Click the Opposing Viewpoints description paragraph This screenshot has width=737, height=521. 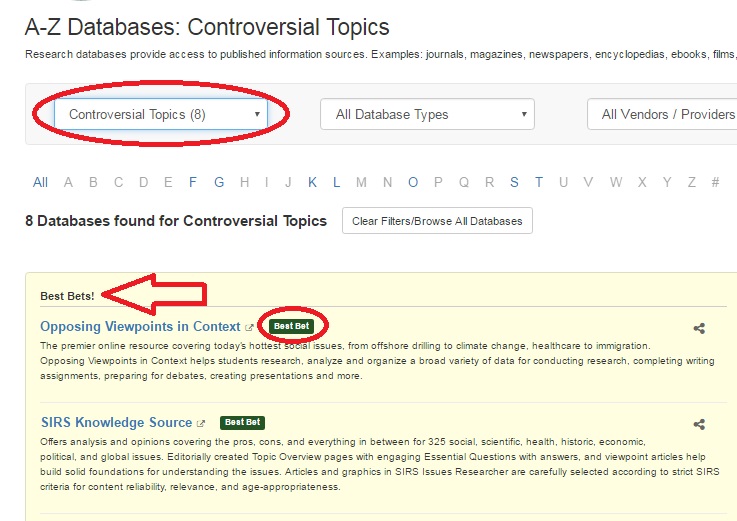tap(377, 361)
